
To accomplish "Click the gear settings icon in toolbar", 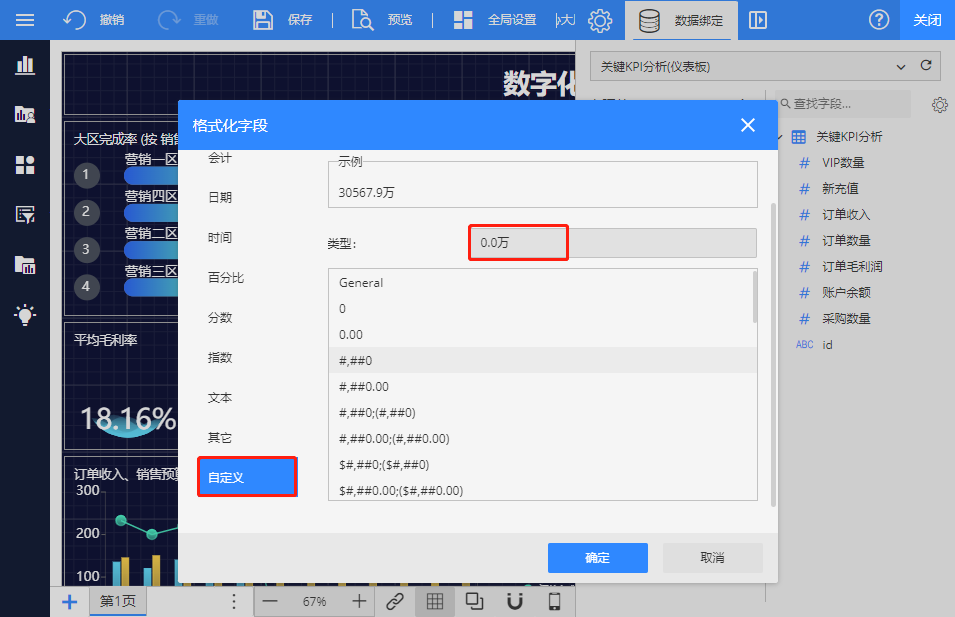I will point(600,20).
